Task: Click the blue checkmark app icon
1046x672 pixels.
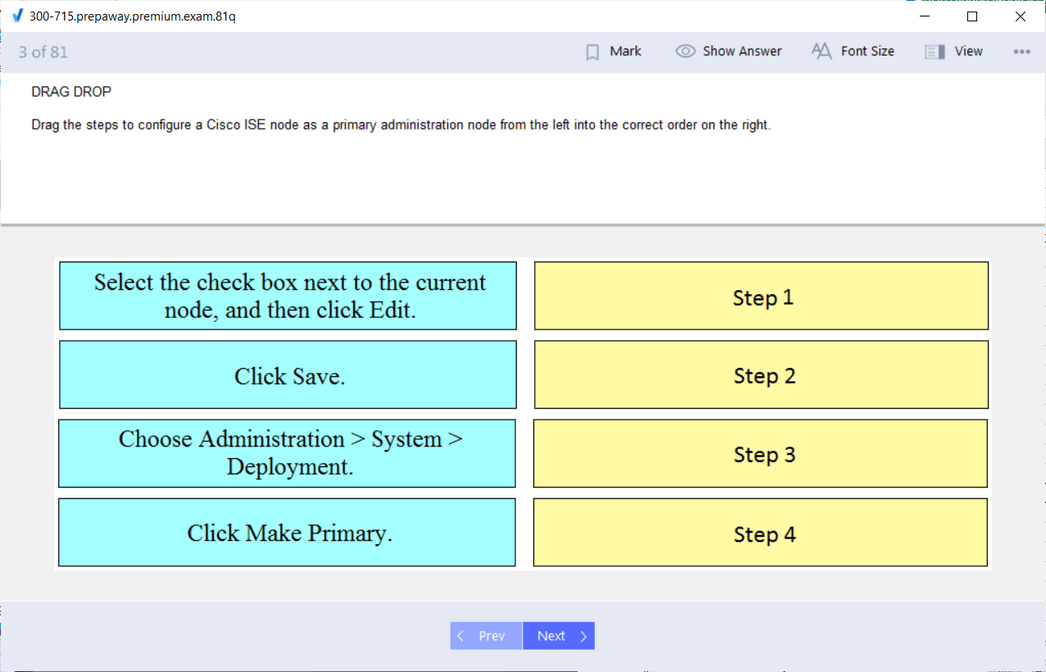Action: (17, 15)
